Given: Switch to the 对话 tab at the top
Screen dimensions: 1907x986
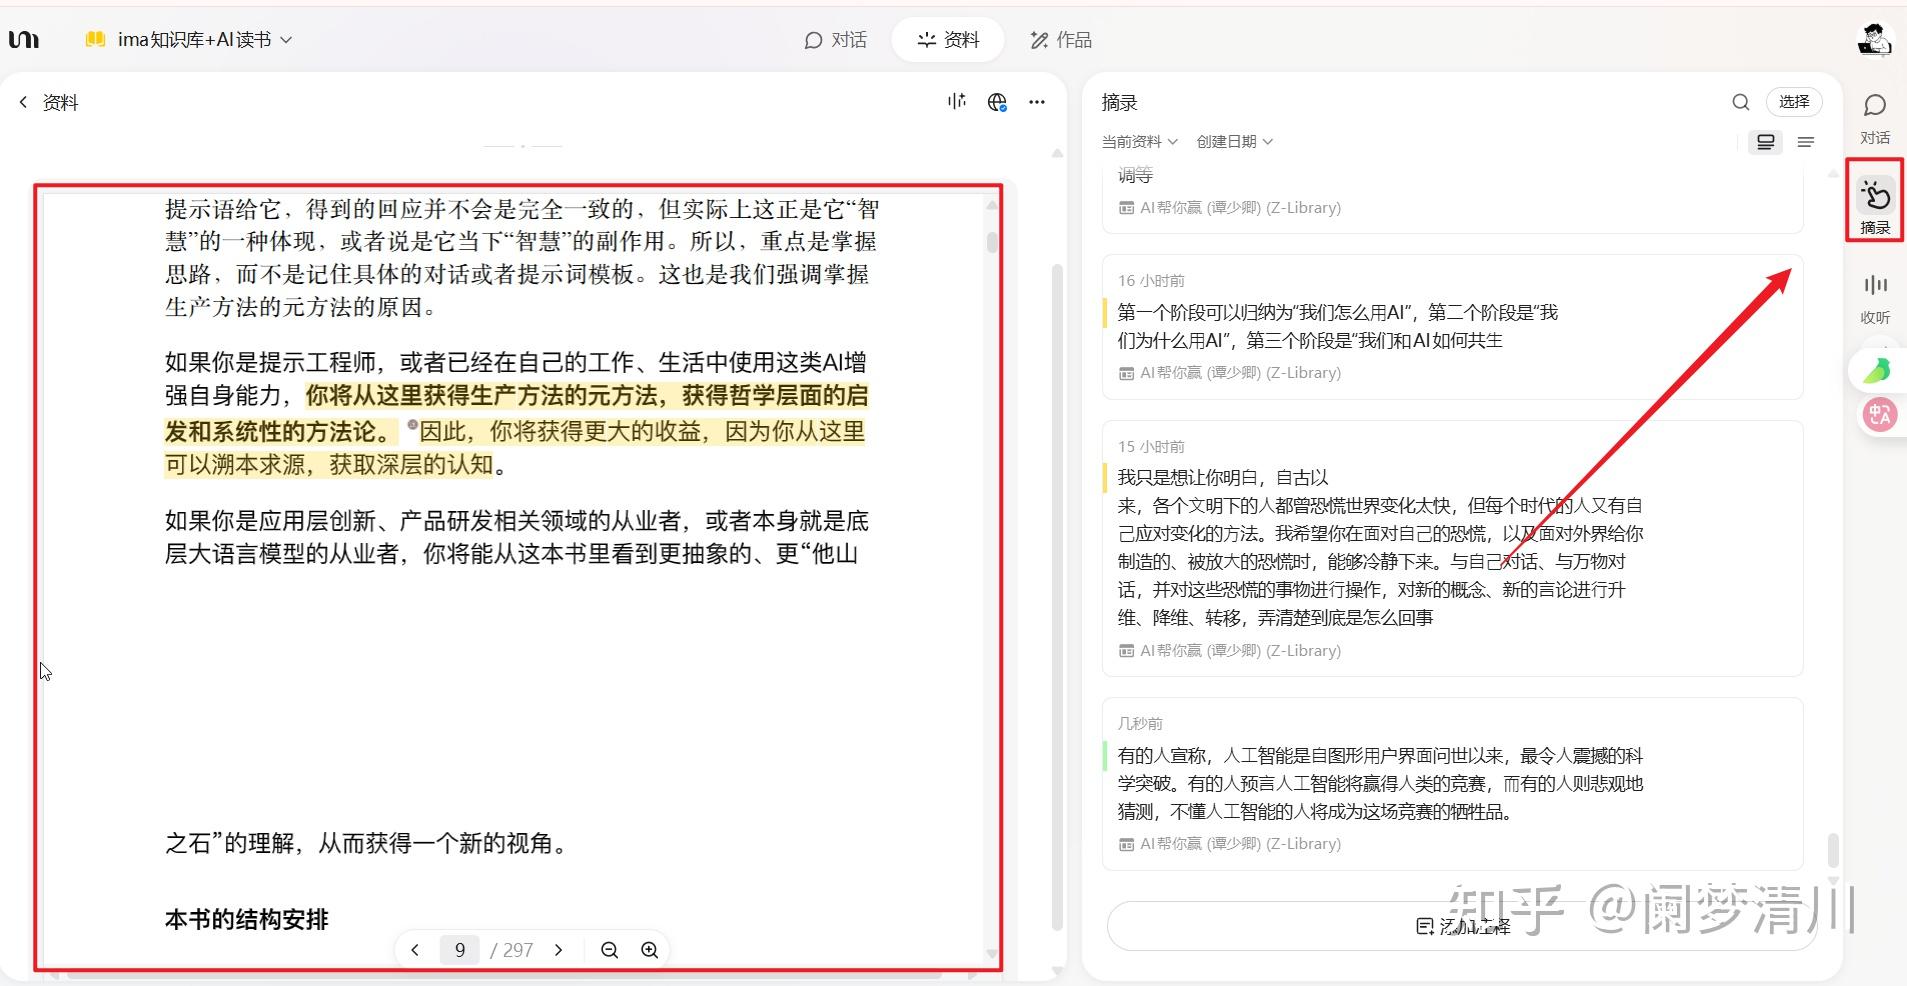Looking at the screenshot, I should point(835,40).
